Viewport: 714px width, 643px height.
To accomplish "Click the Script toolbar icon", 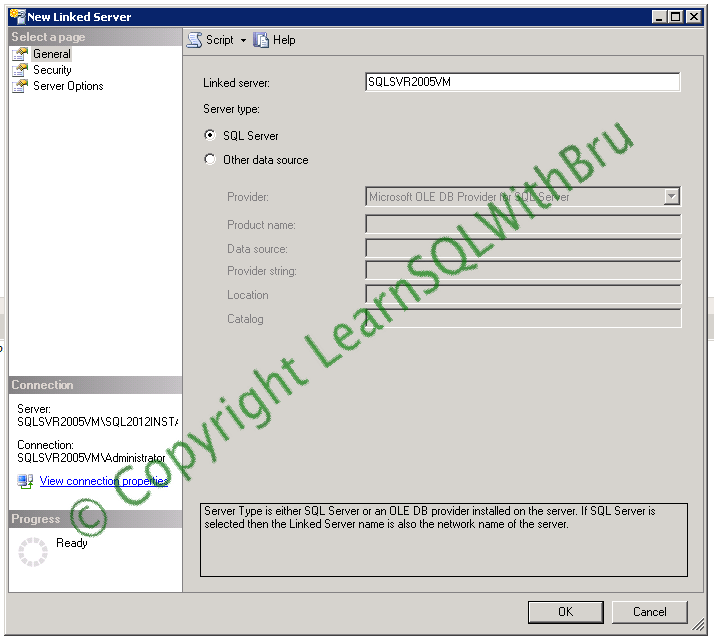I will tap(194, 40).
